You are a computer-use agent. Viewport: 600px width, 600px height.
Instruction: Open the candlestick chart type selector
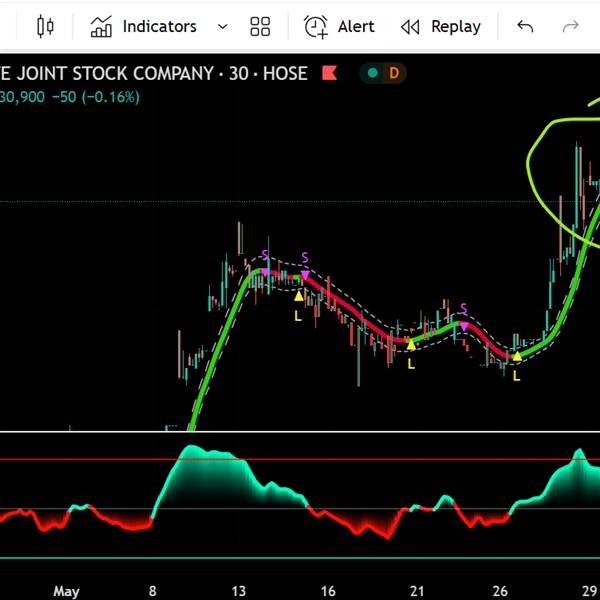pyautogui.click(x=45, y=26)
